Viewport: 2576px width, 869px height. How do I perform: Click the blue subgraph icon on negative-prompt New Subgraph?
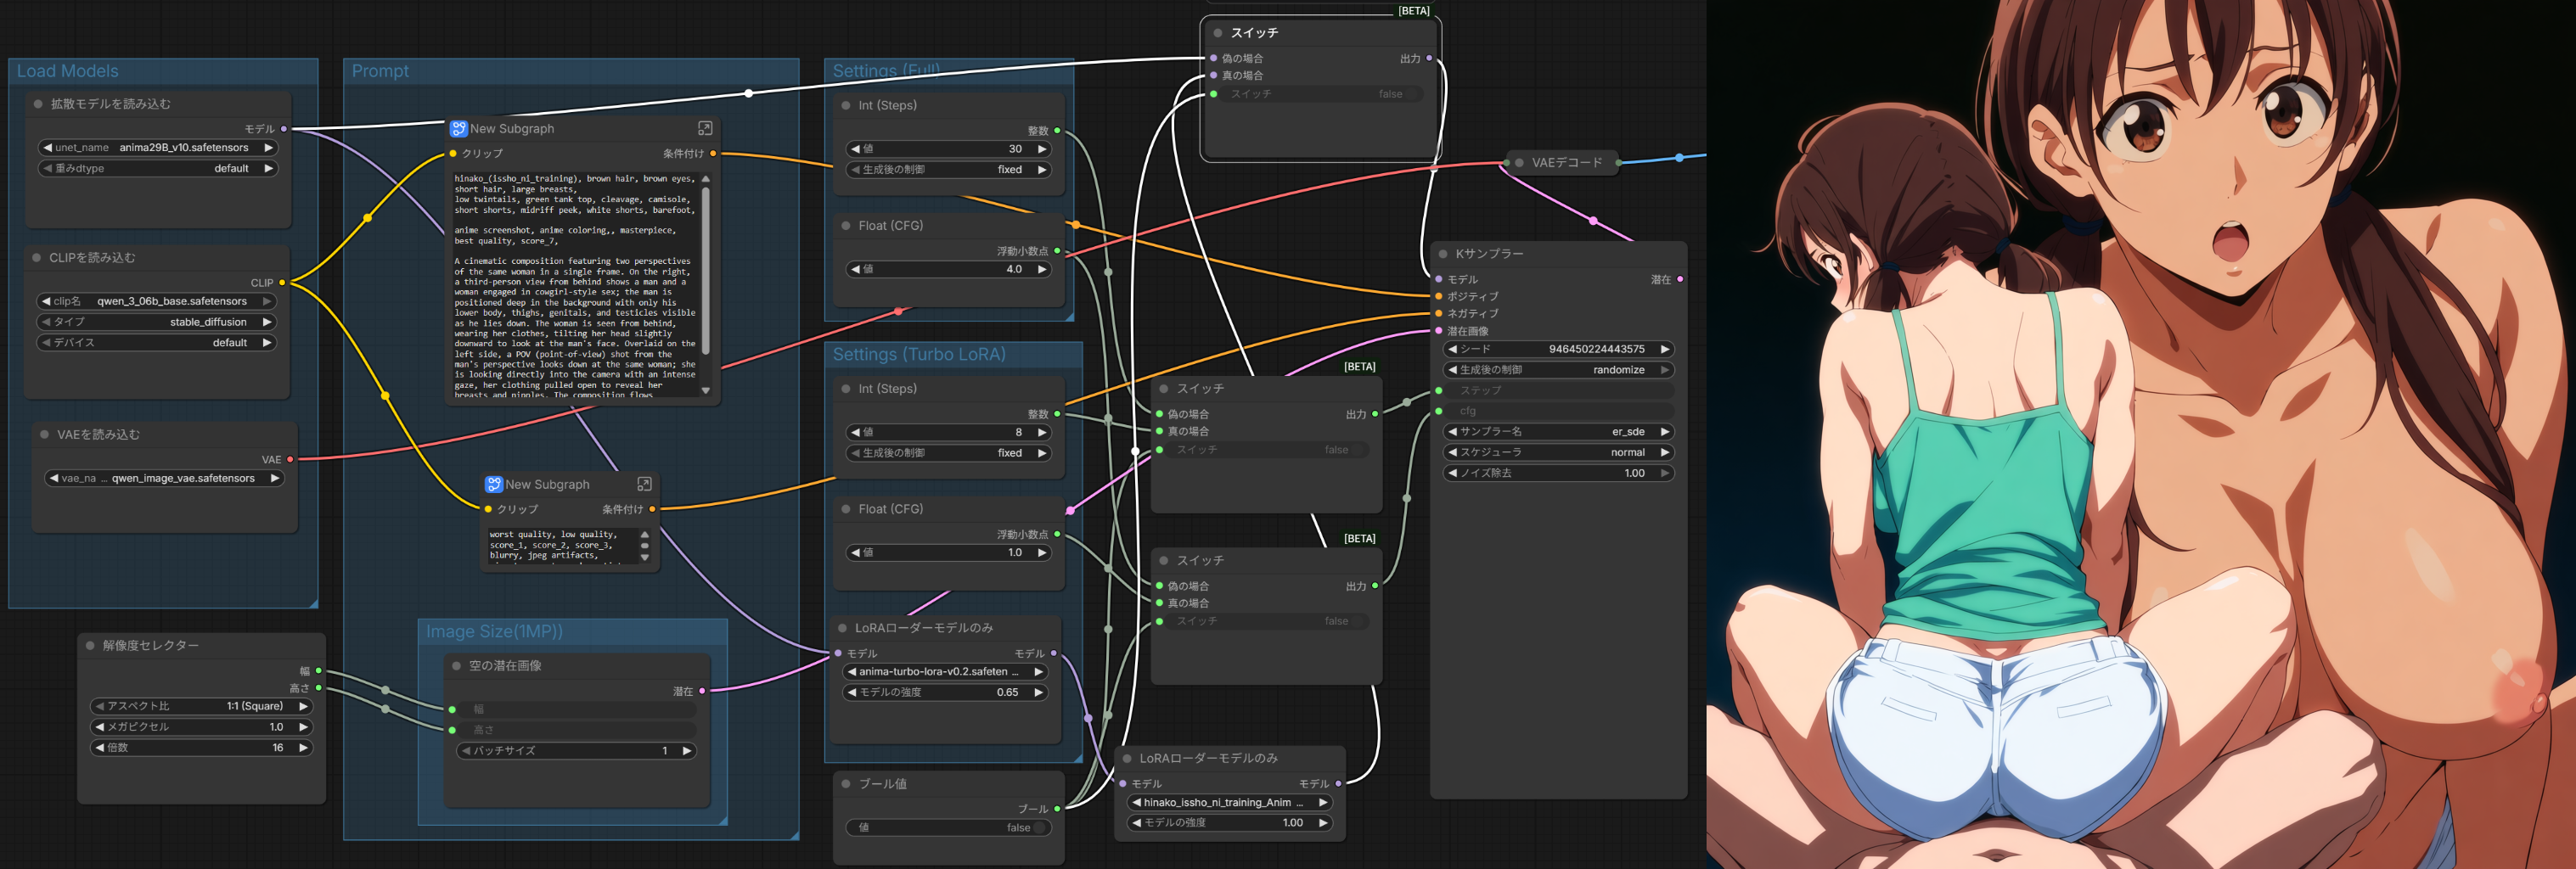493,485
